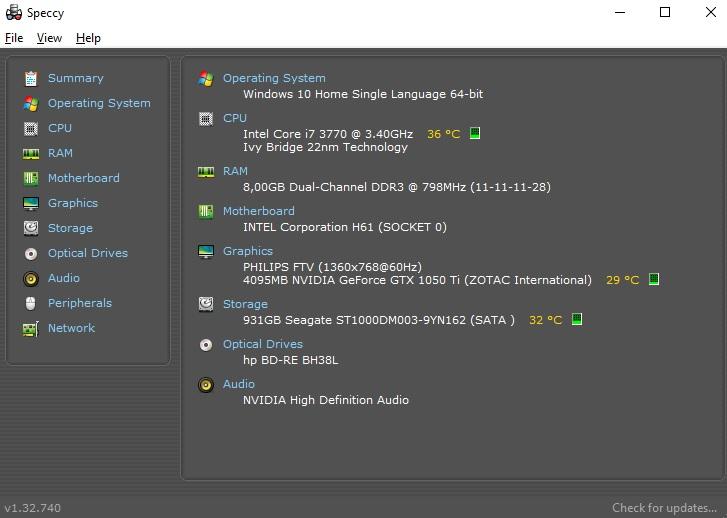Open the Help menu
727x518 pixels.
coord(88,38)
